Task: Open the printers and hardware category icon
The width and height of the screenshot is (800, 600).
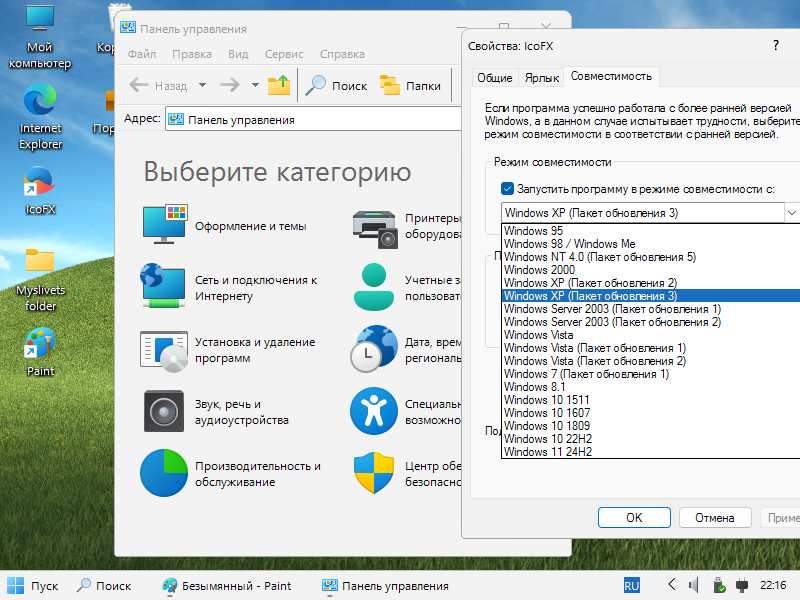Action: pyautogui.click(x=374, y=229)
